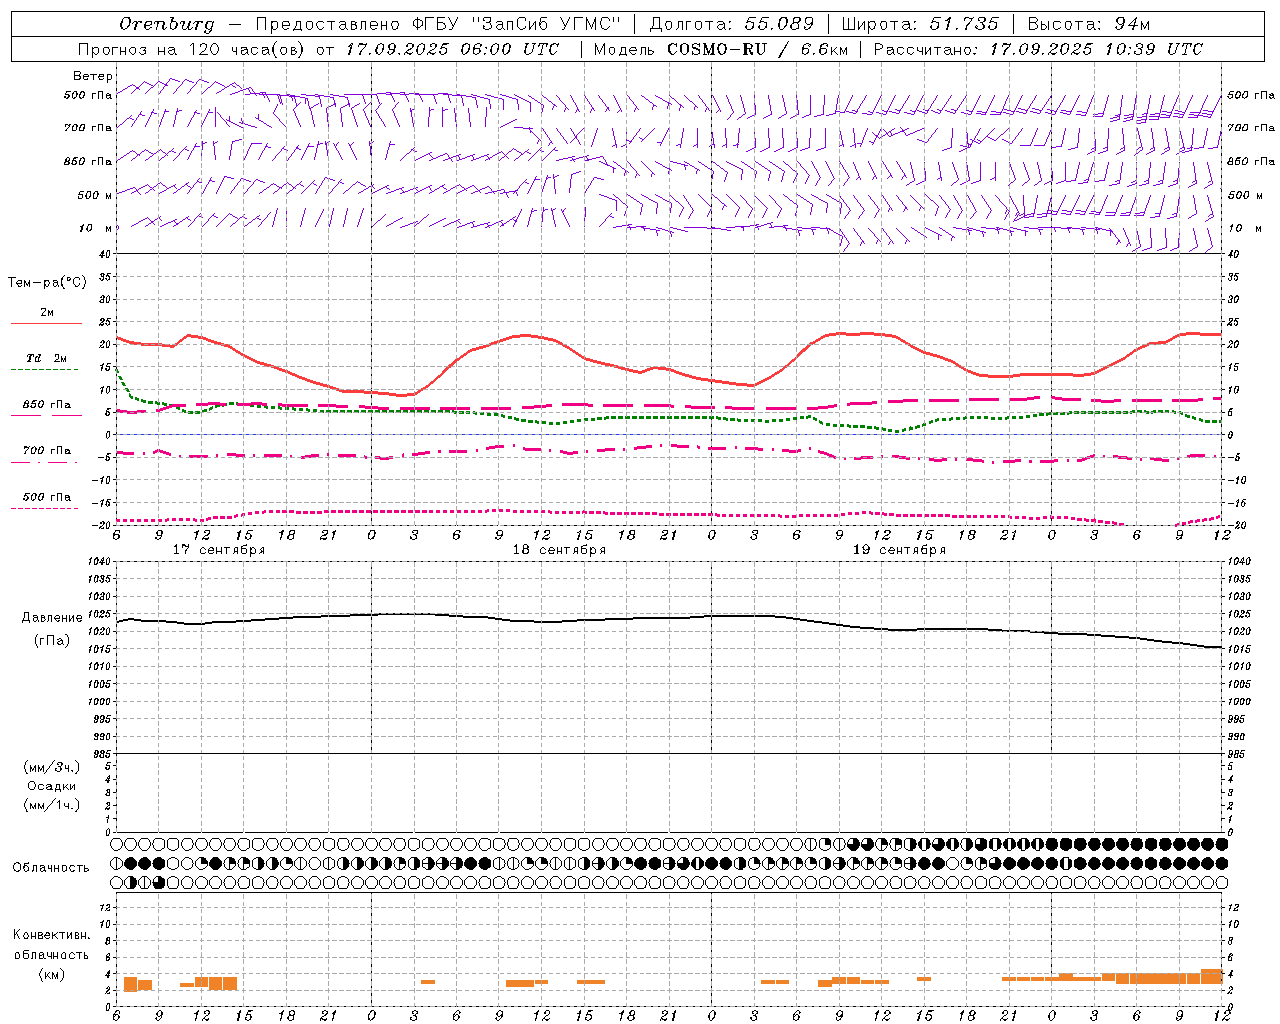
Task: Click the 18 сентября date label
Action: pos(559,550)
